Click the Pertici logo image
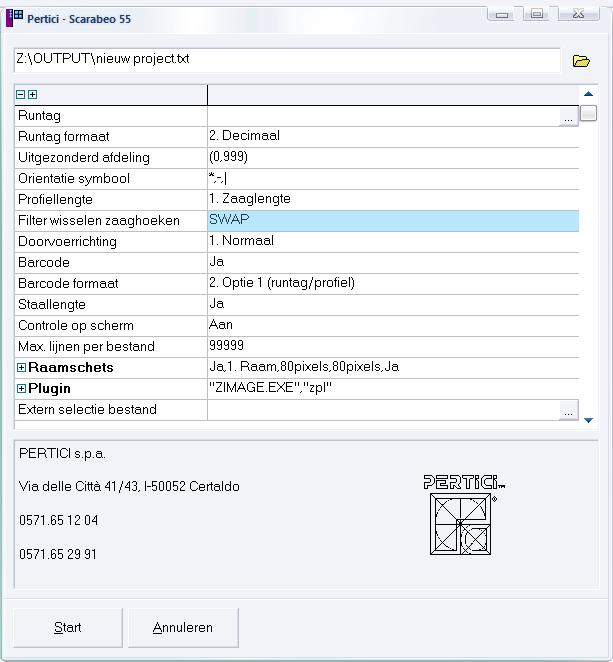The width and height of the screenshot is (613, 662). coord(464,515)
